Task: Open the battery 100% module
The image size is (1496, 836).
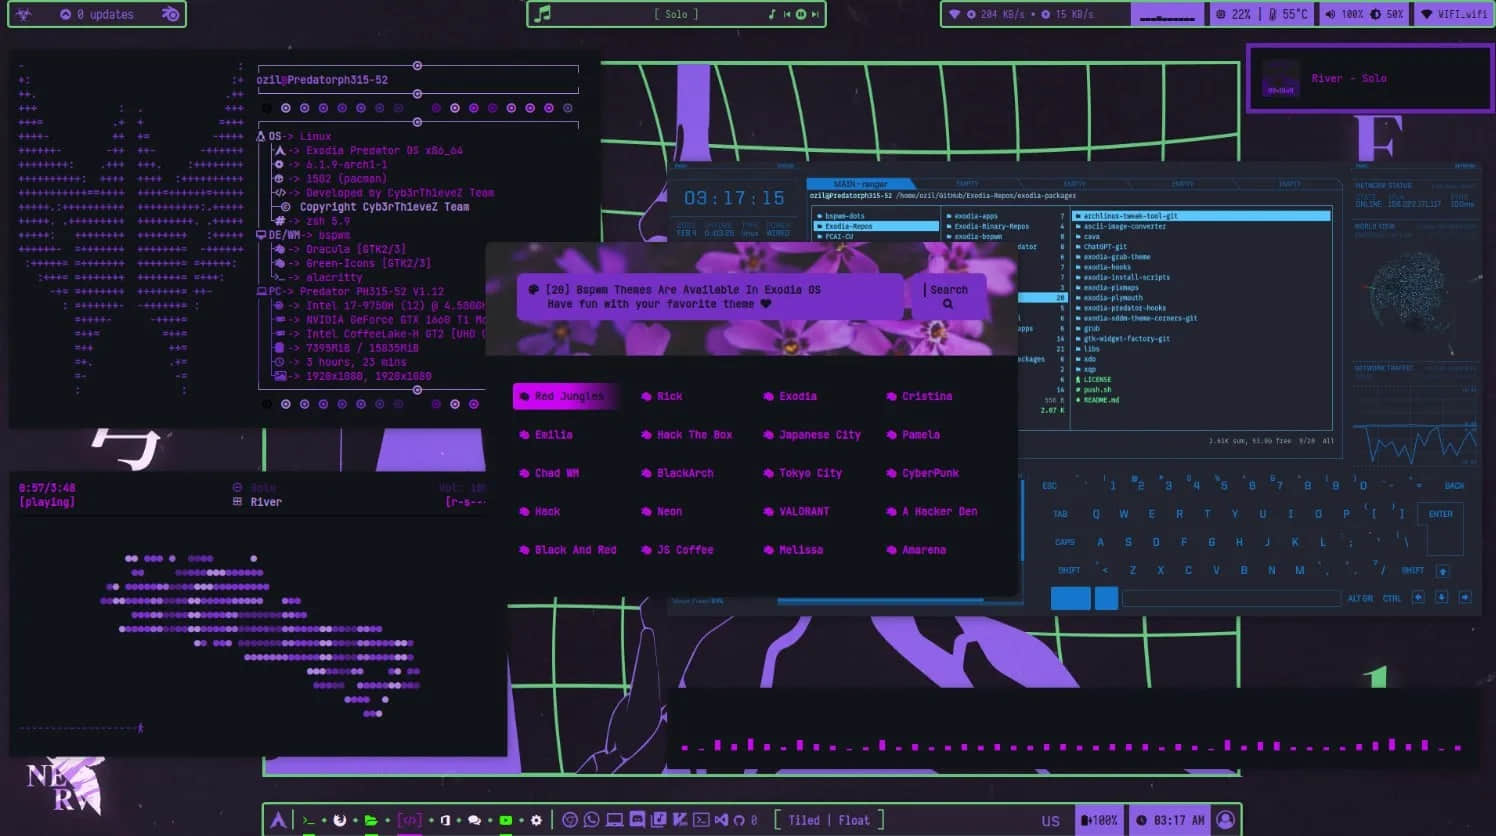Action: (1100, 820)
